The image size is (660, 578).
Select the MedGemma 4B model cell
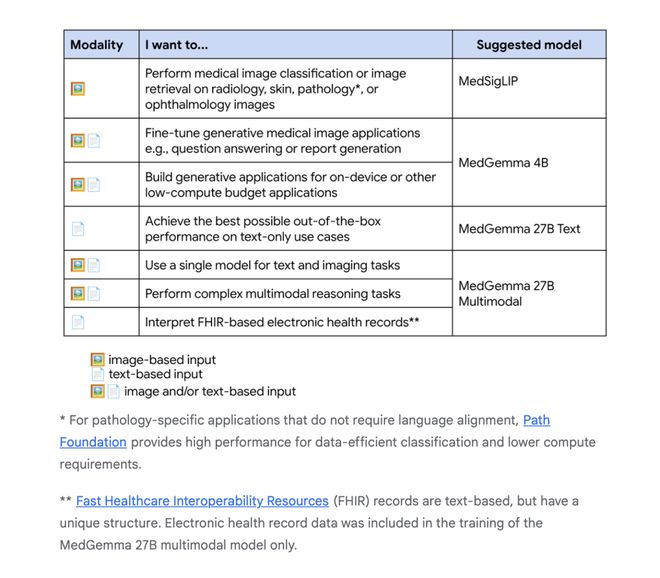click(529, 162)
